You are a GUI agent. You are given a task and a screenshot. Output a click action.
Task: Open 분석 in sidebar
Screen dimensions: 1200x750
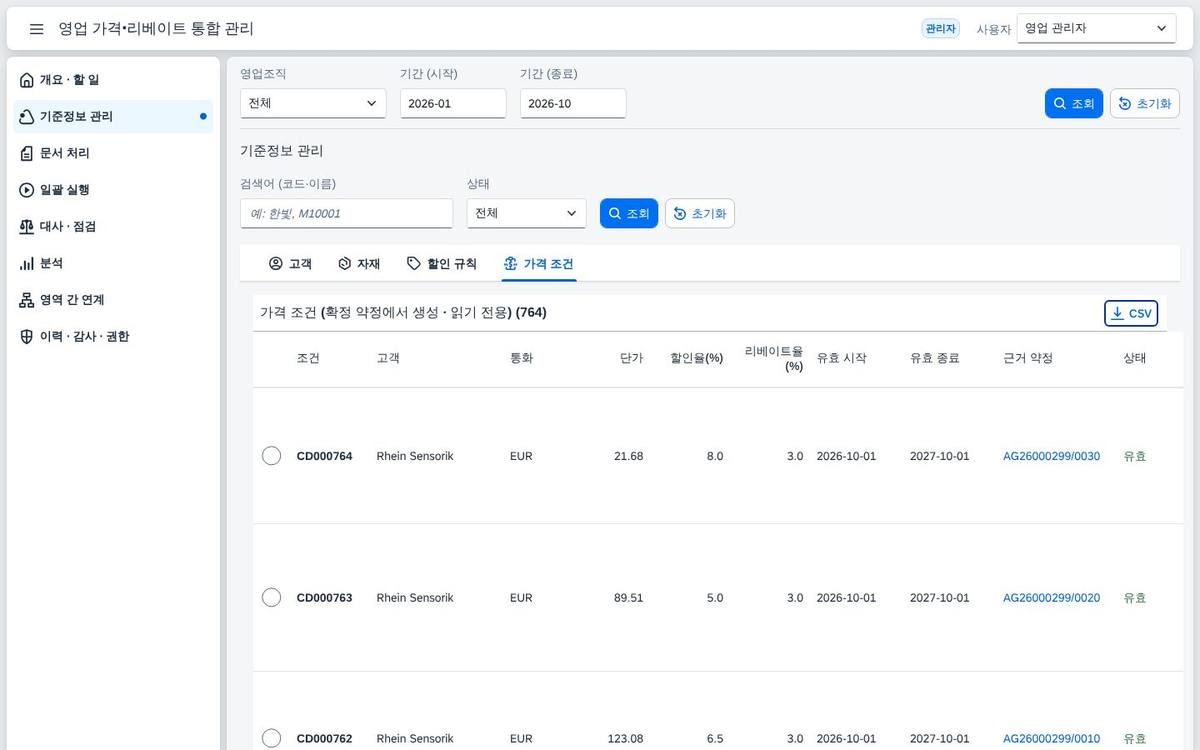(114, 263)
